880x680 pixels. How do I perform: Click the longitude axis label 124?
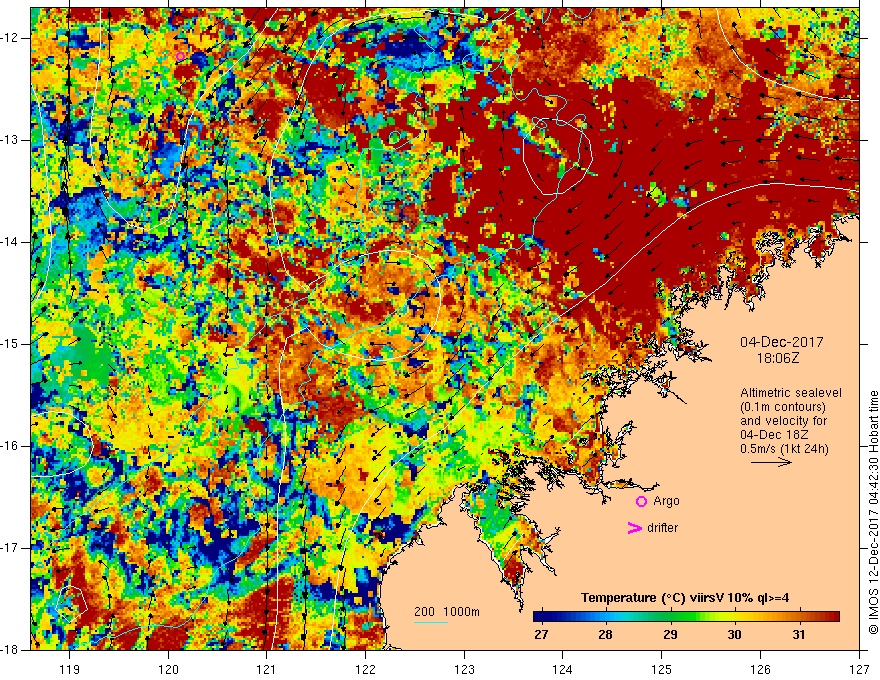coord(563,669)
